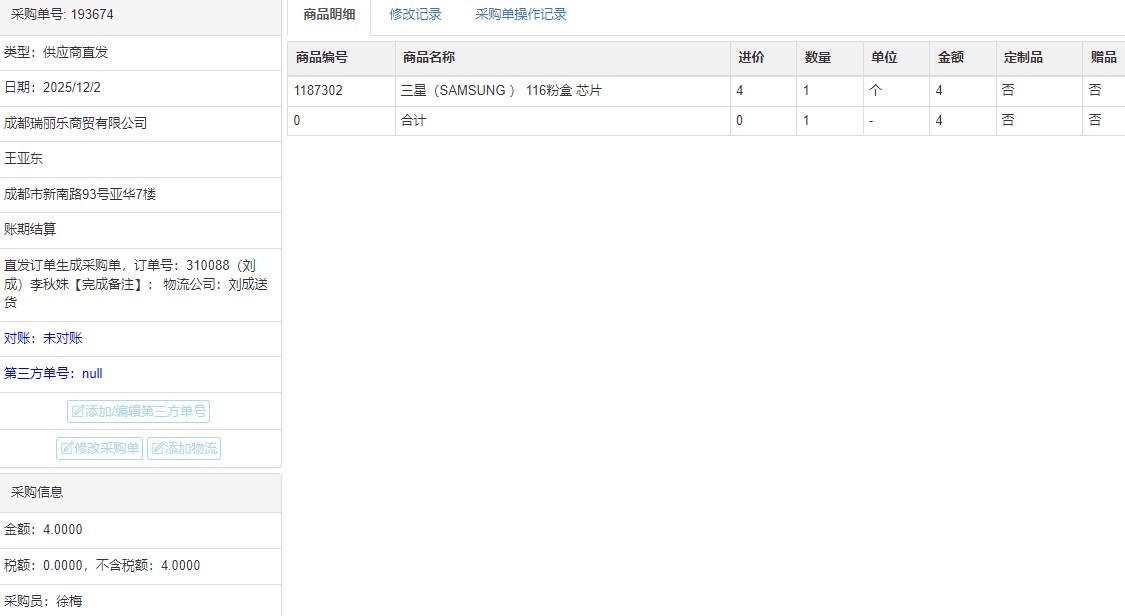The width and height of the screenshot is (1125, 616).
Task: Click the 金额 column header
Action: pos(950,58)
